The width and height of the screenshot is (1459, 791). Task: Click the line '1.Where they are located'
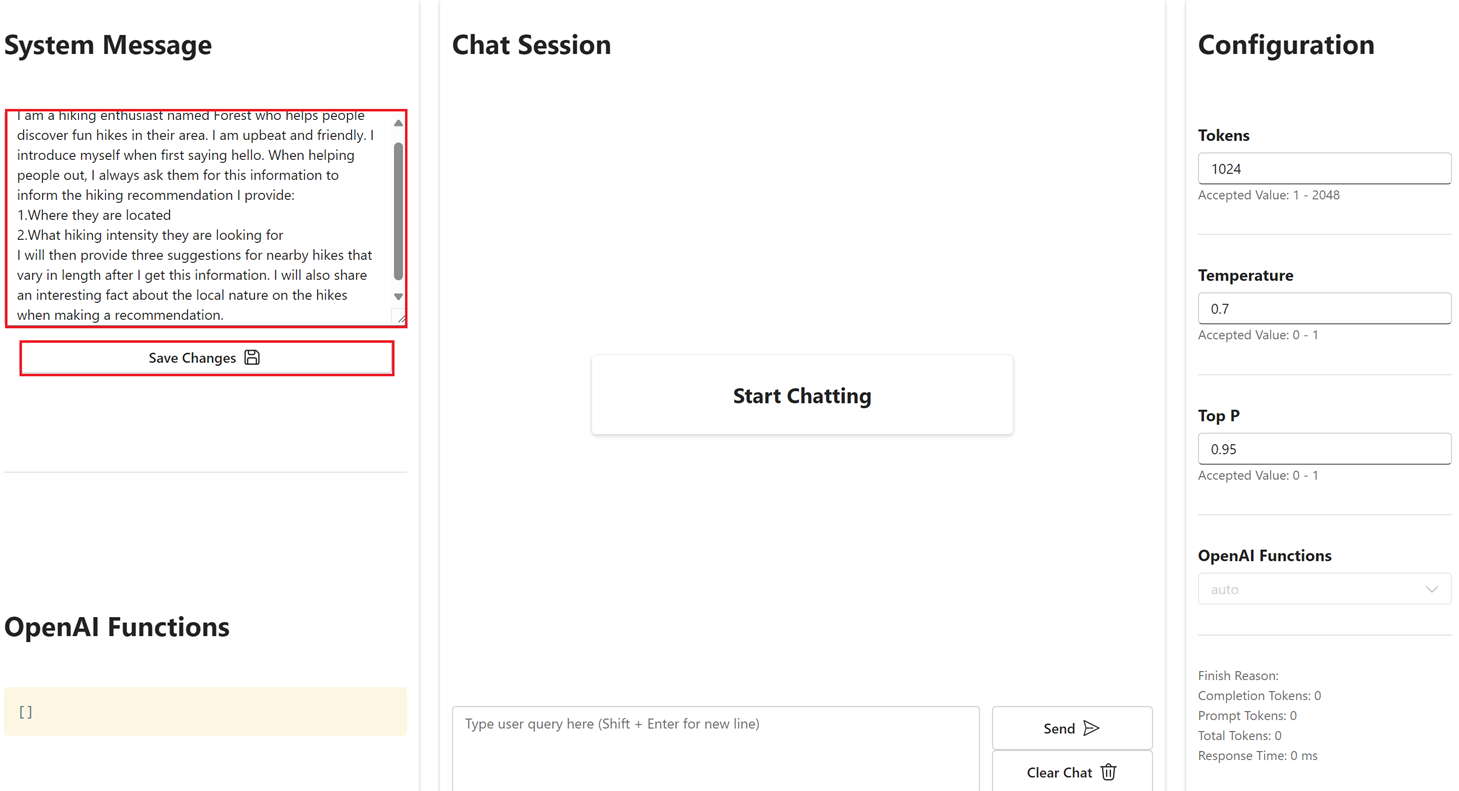click(x=94, y=215)
